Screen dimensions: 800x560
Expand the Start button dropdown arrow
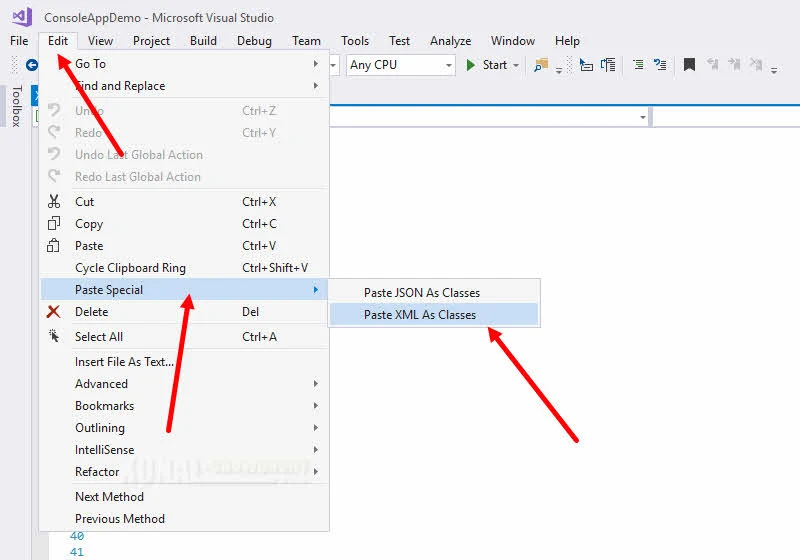pyautogui.click(x=516, y=65)
